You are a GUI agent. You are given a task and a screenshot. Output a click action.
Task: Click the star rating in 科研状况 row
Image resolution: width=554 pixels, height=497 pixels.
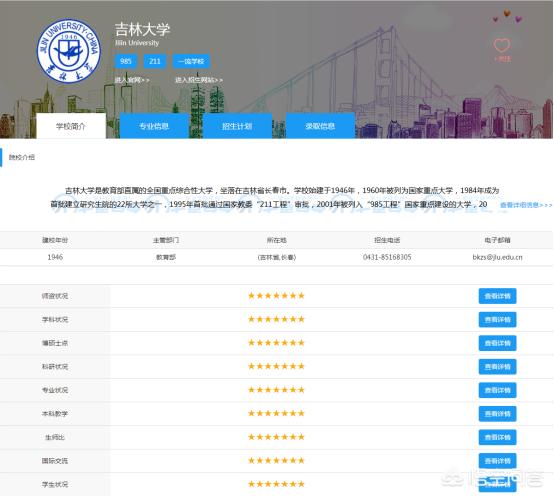pyautogui.click(x=276, y=366)
